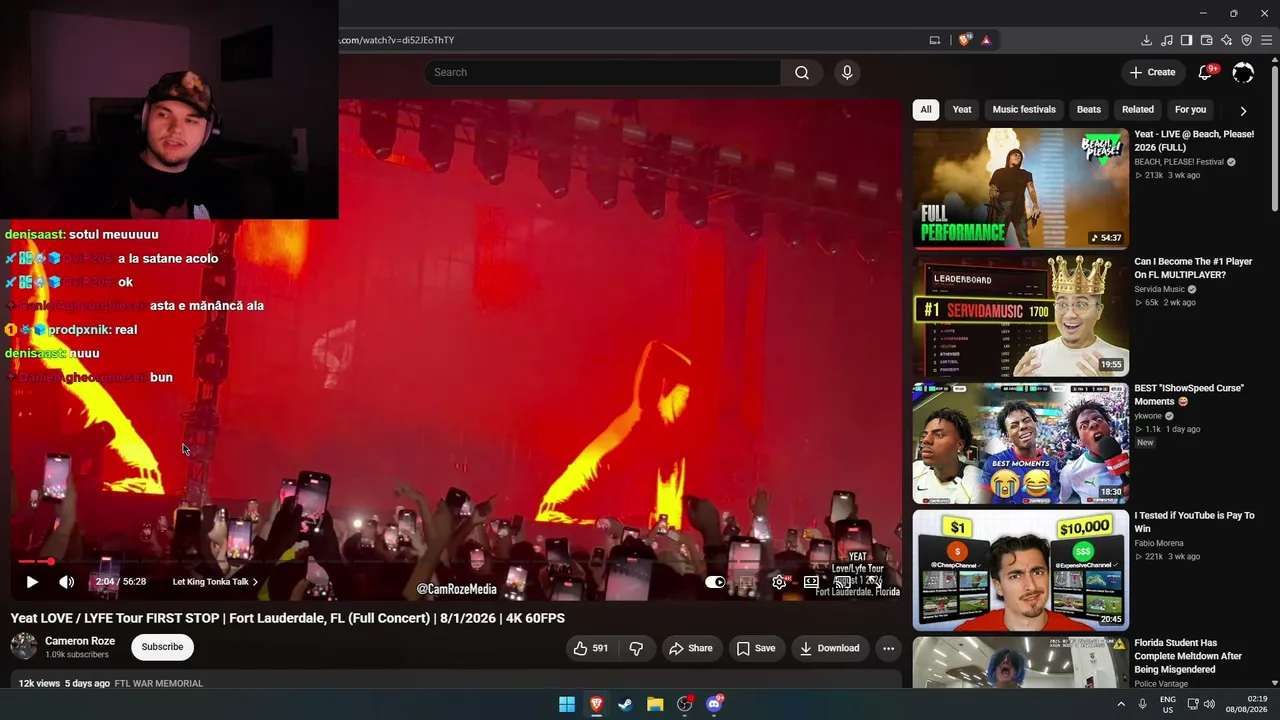
Task: Select the All filter chip
Action: click(926, 110)
